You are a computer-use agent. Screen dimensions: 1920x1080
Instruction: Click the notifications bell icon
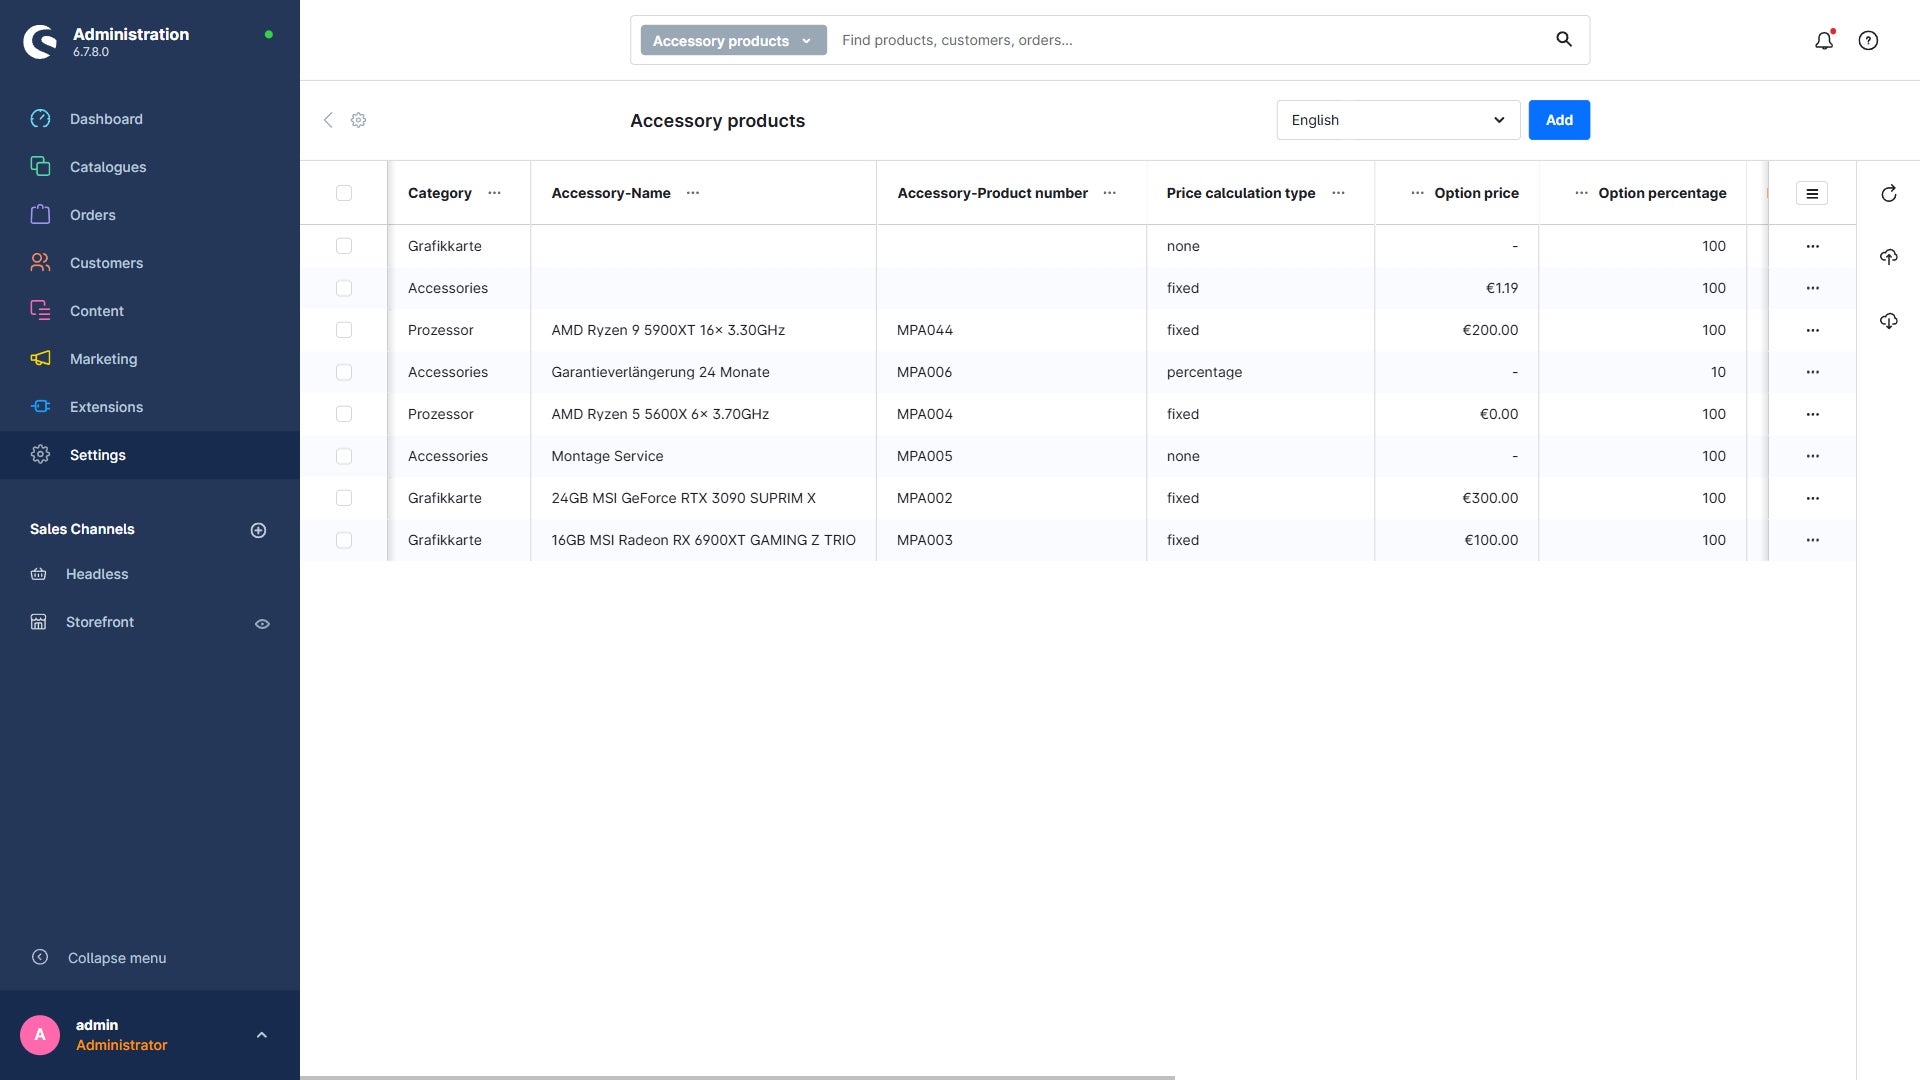1824,41
